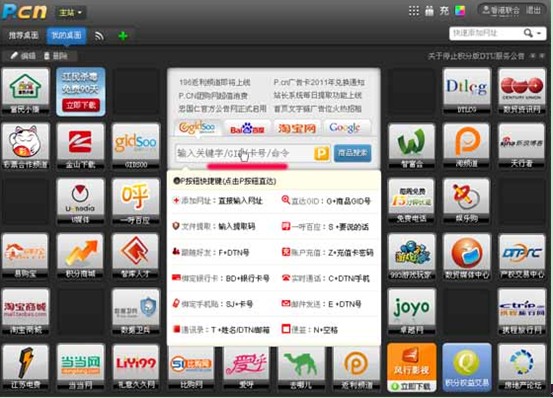553x398 pixels.
Task: Open the user account name link
Action: (501, 10)
